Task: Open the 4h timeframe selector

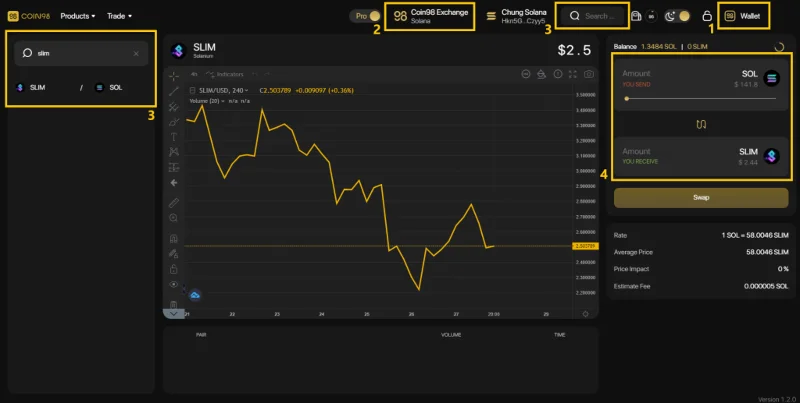Action: (194, 74)
